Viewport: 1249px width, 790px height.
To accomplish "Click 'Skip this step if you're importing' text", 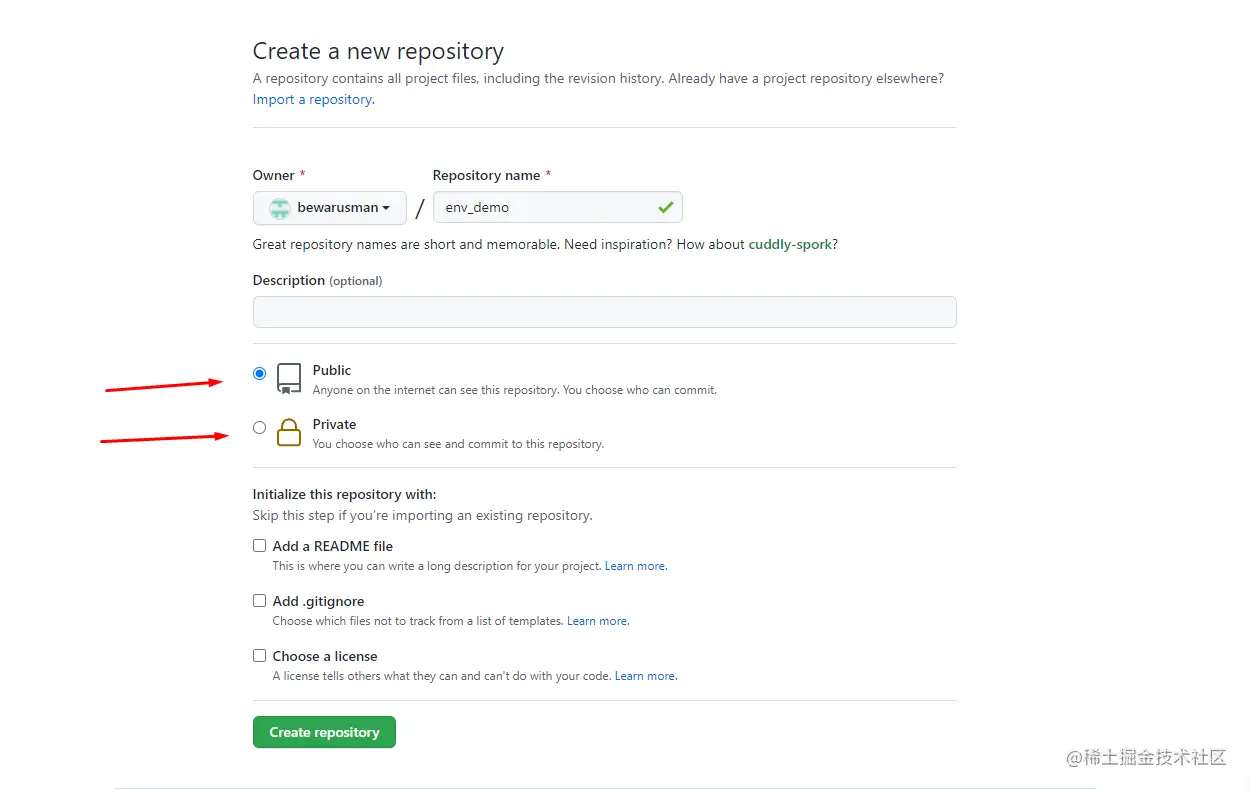I will 422,516.
